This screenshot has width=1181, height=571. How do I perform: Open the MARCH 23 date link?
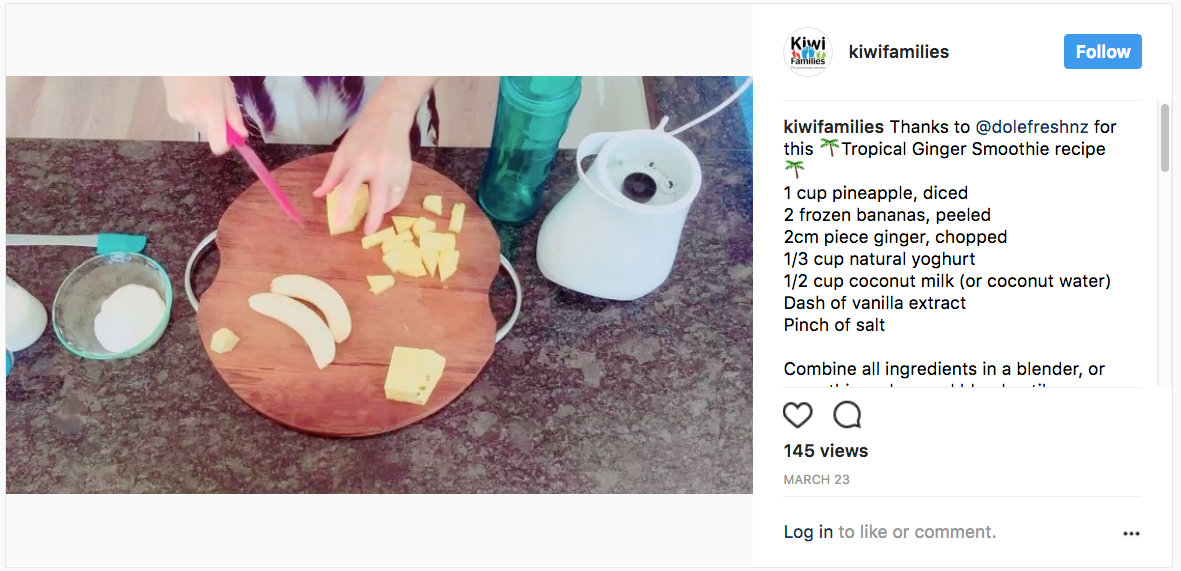816,480
